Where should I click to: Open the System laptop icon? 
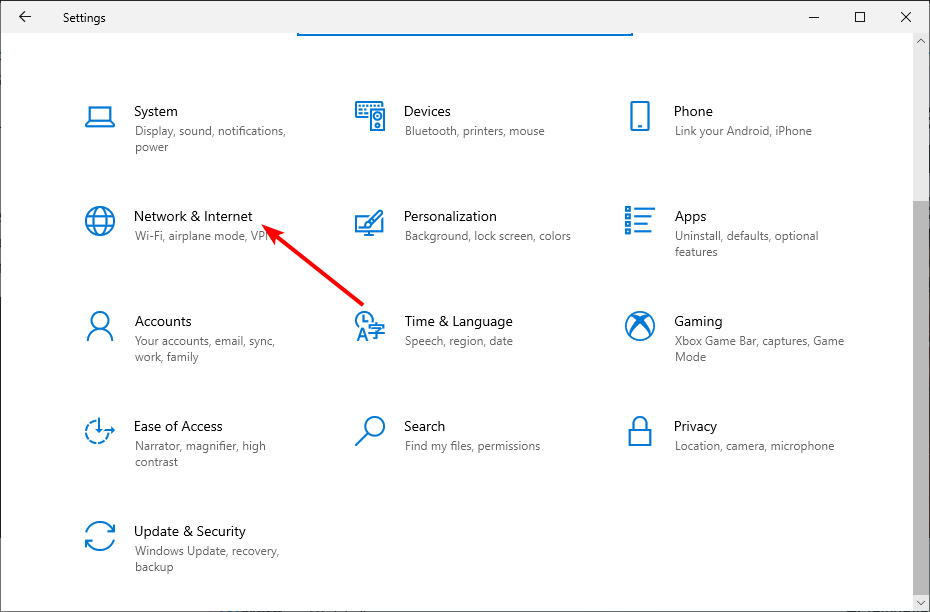(x=100, y=117)
